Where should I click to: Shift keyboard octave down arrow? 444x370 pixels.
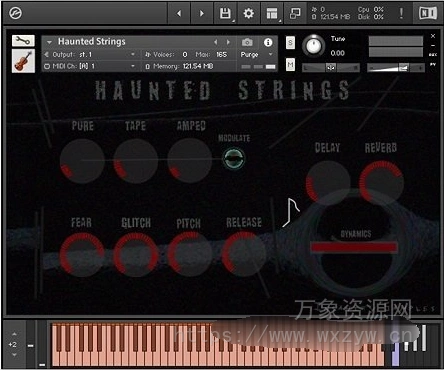14,355
